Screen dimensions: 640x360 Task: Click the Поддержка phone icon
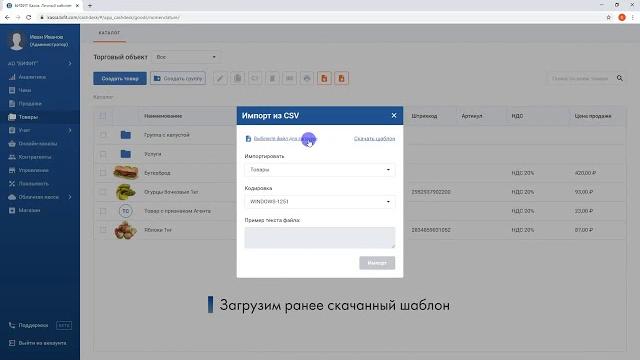pyautogui.click(x=12, y=325)
